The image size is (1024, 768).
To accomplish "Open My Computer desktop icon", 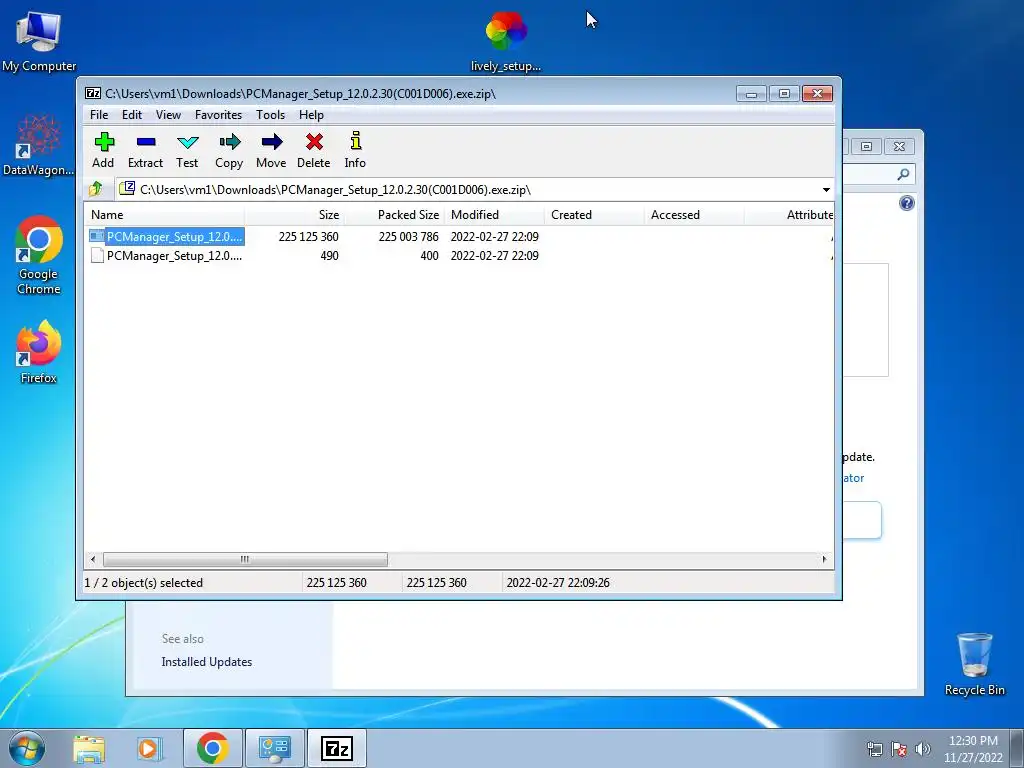I will pyautogui.click(x=39, y=40).
